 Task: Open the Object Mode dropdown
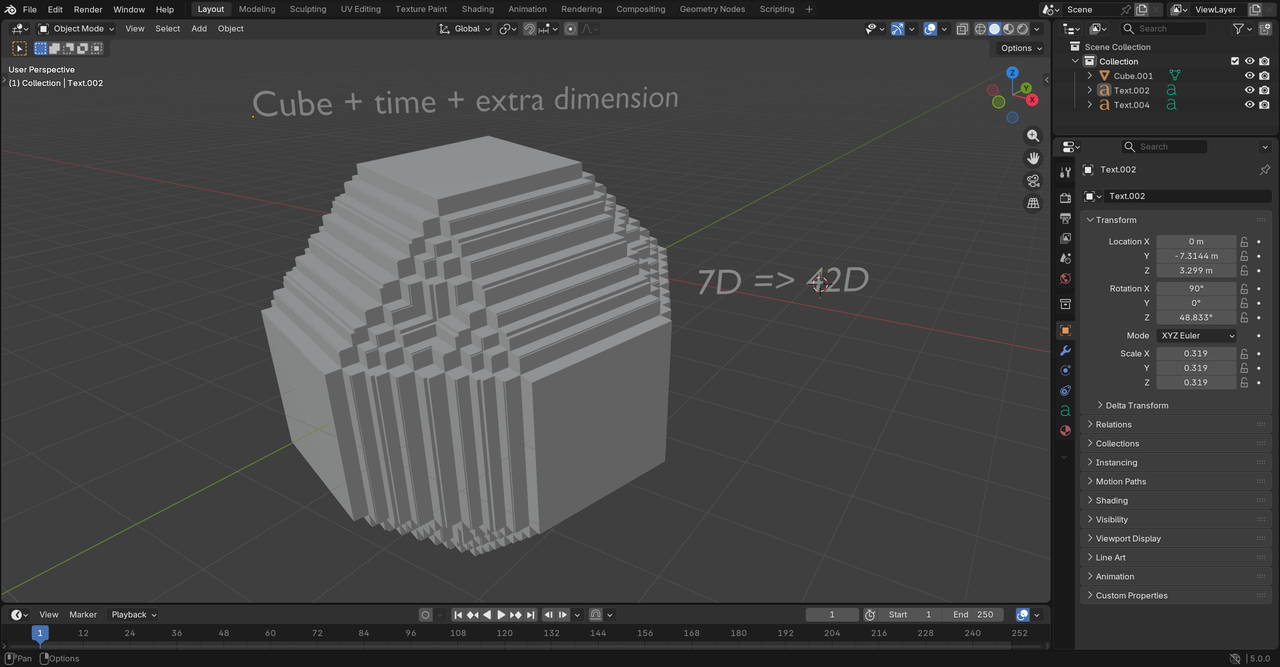(78, 29)
